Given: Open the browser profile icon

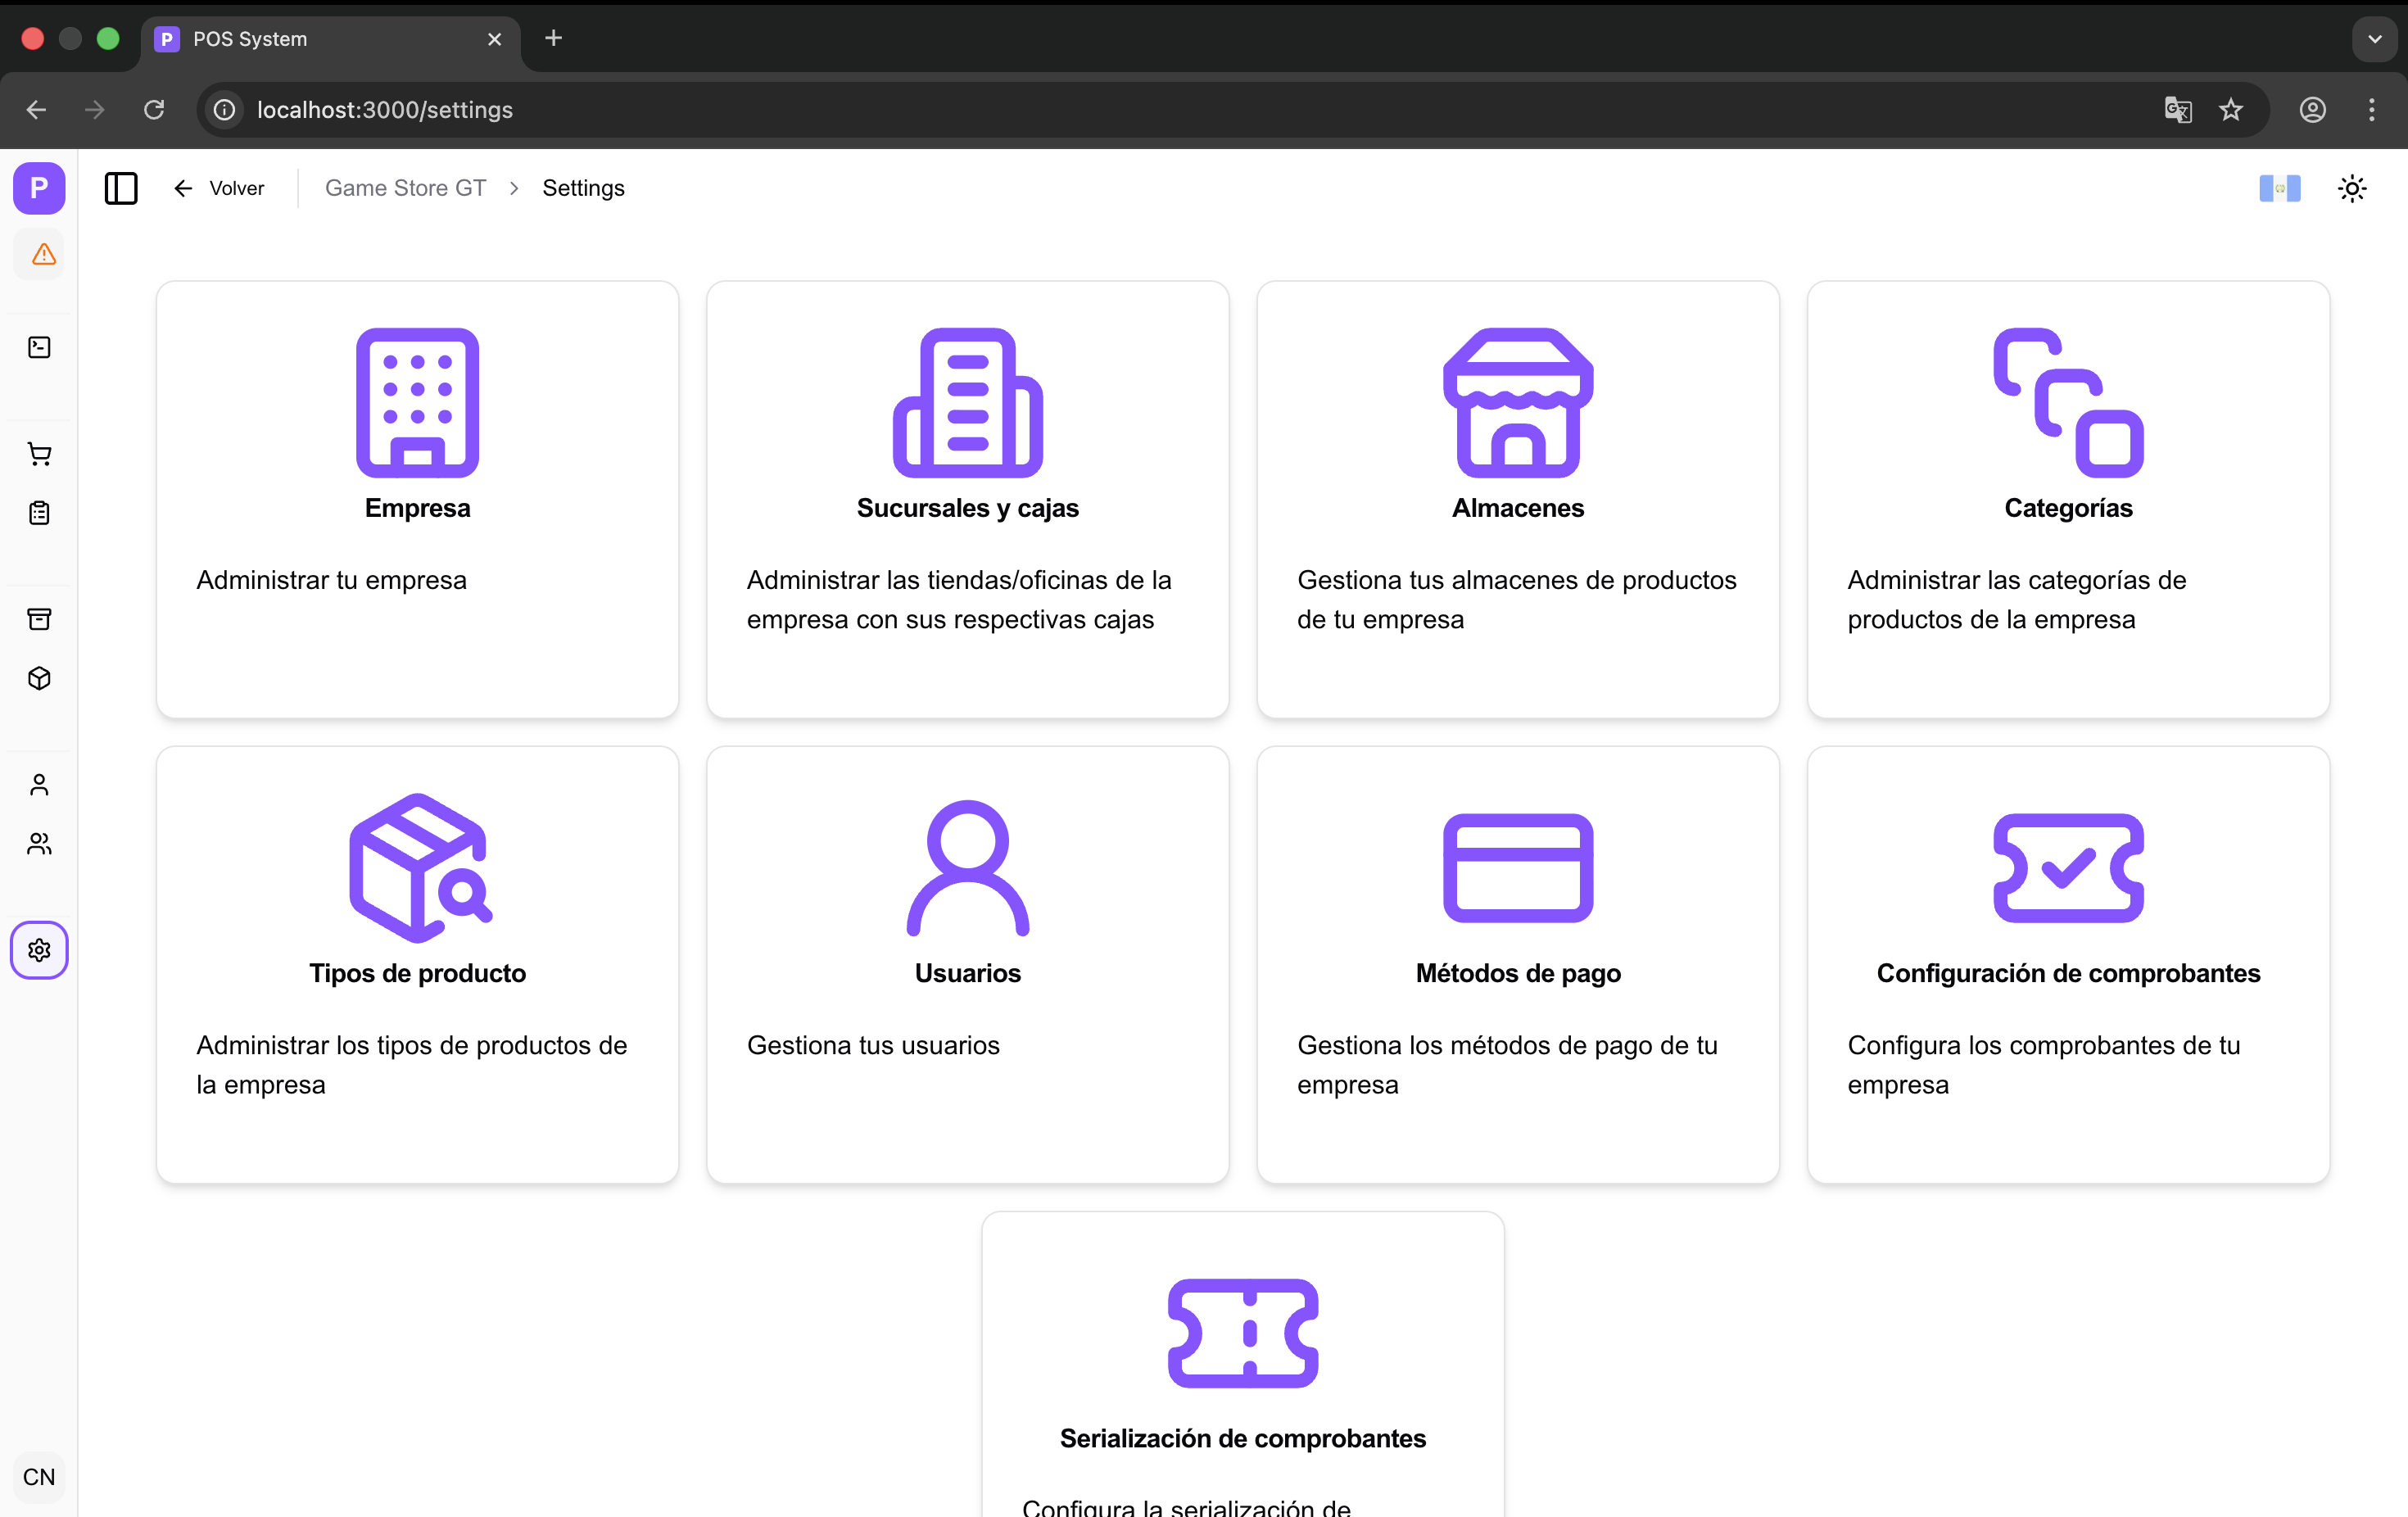Looking at the screenshot, I should 2313,110.
